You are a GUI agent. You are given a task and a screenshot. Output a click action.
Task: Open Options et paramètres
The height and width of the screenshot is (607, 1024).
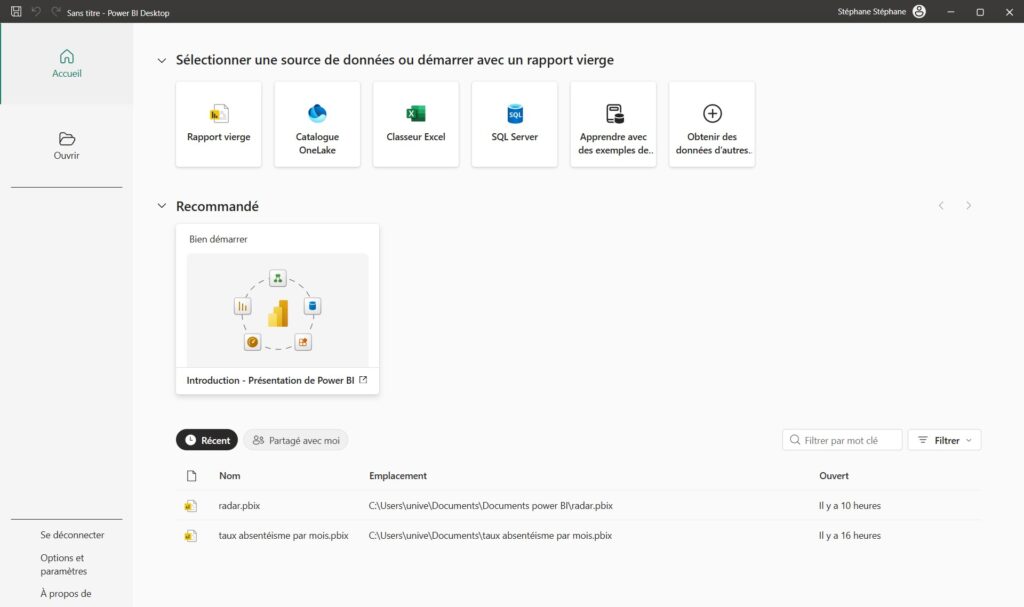[x=63, y=564]
